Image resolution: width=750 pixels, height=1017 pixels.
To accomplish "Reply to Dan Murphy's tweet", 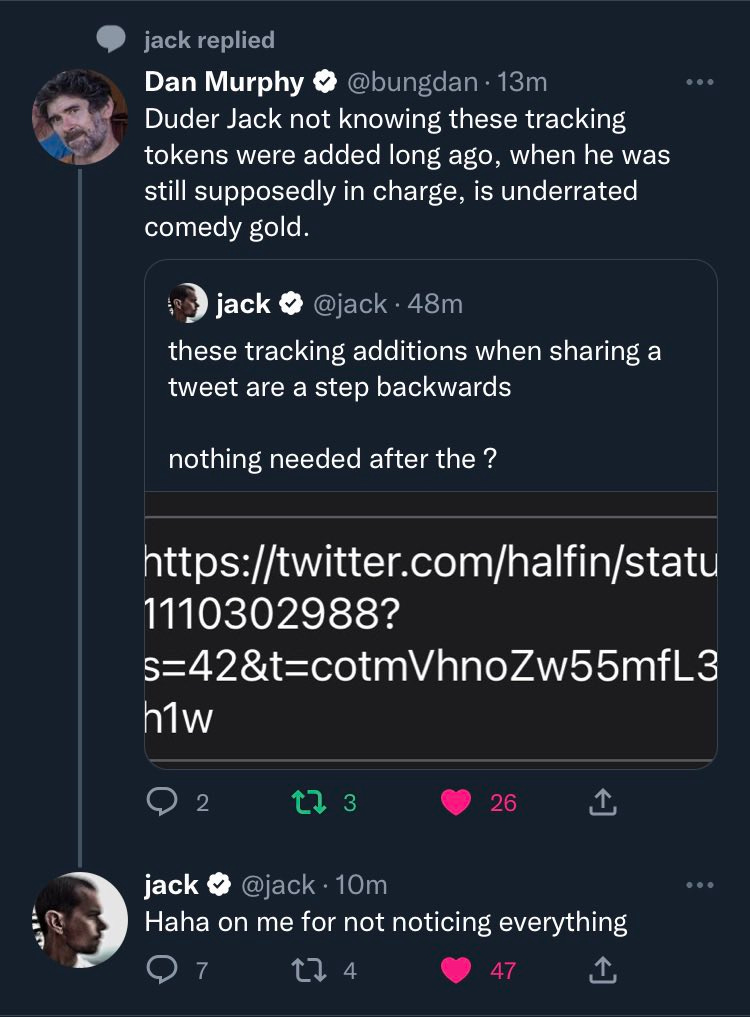I will pos(160,802).
